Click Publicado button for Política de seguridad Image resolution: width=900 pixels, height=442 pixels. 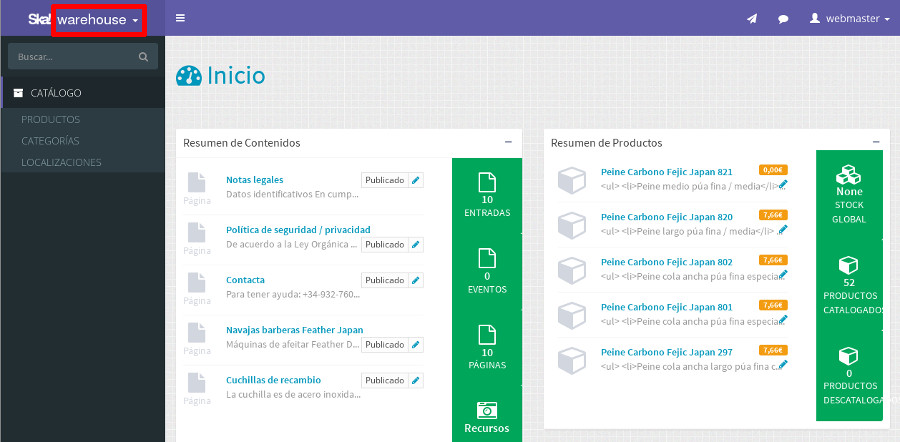385,245
